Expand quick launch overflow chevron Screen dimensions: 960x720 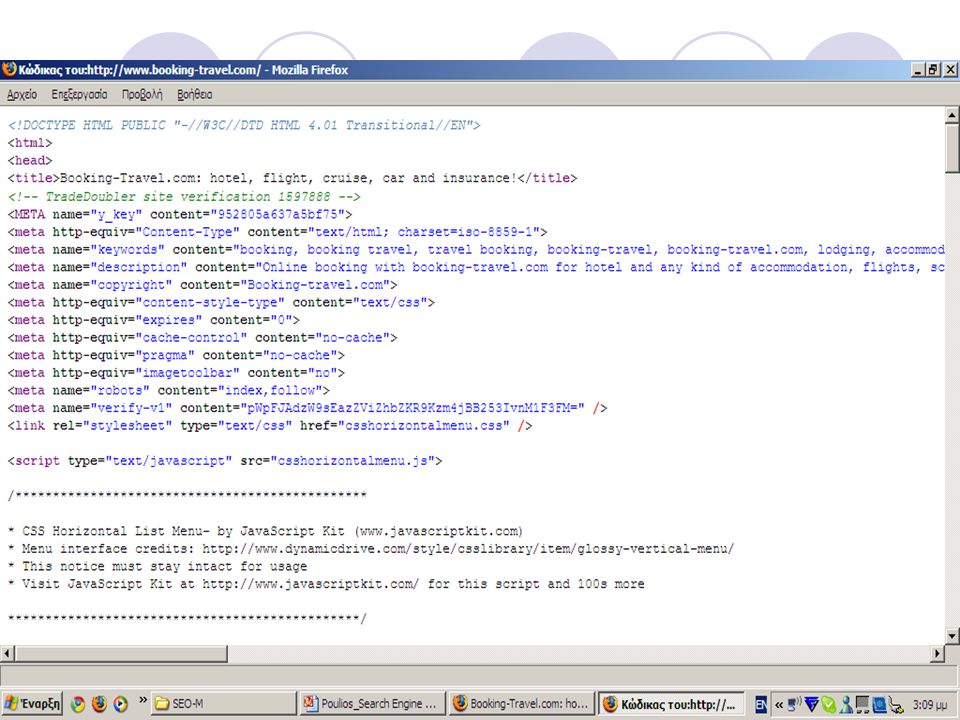[x=143, y=699]
